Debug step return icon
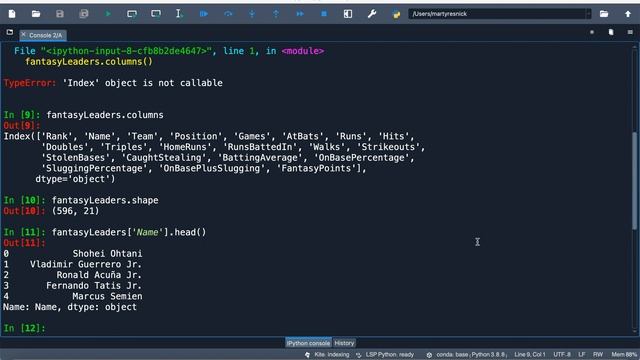 (x=276, y=14)
